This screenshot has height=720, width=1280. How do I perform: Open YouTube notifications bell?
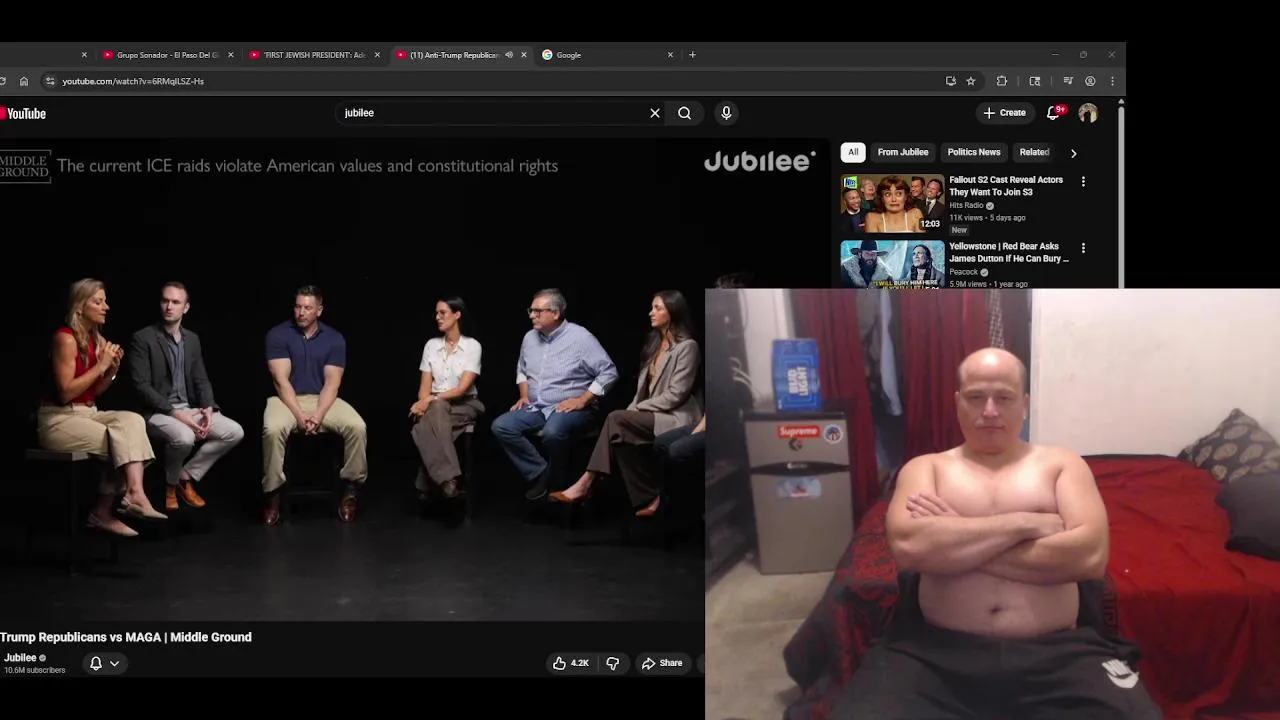point(1054,113)
